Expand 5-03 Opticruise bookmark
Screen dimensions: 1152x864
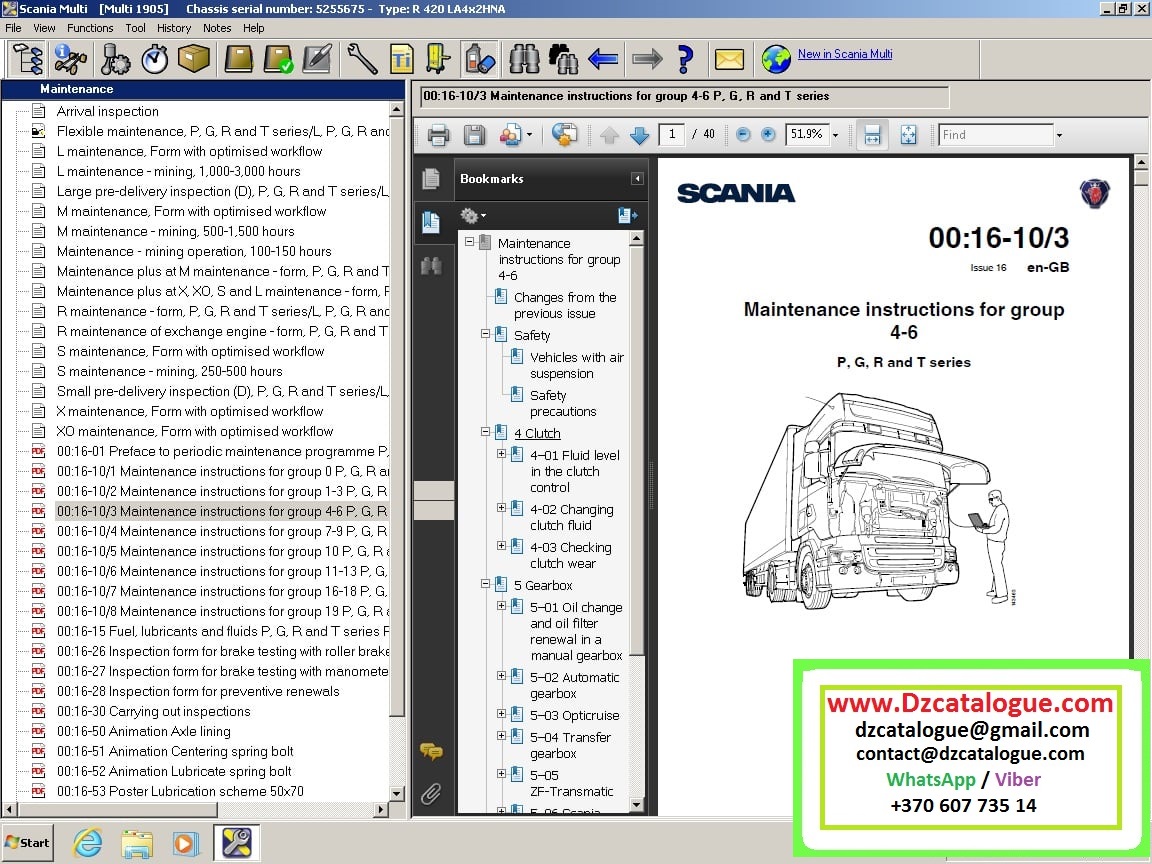point(501,714)
